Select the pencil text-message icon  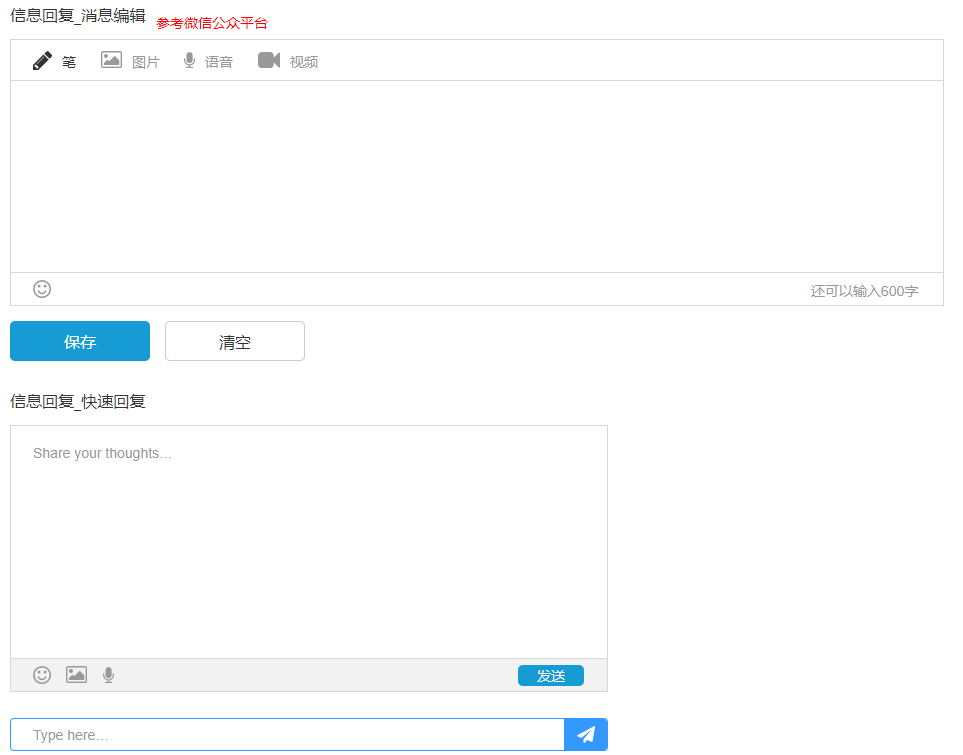42,61
